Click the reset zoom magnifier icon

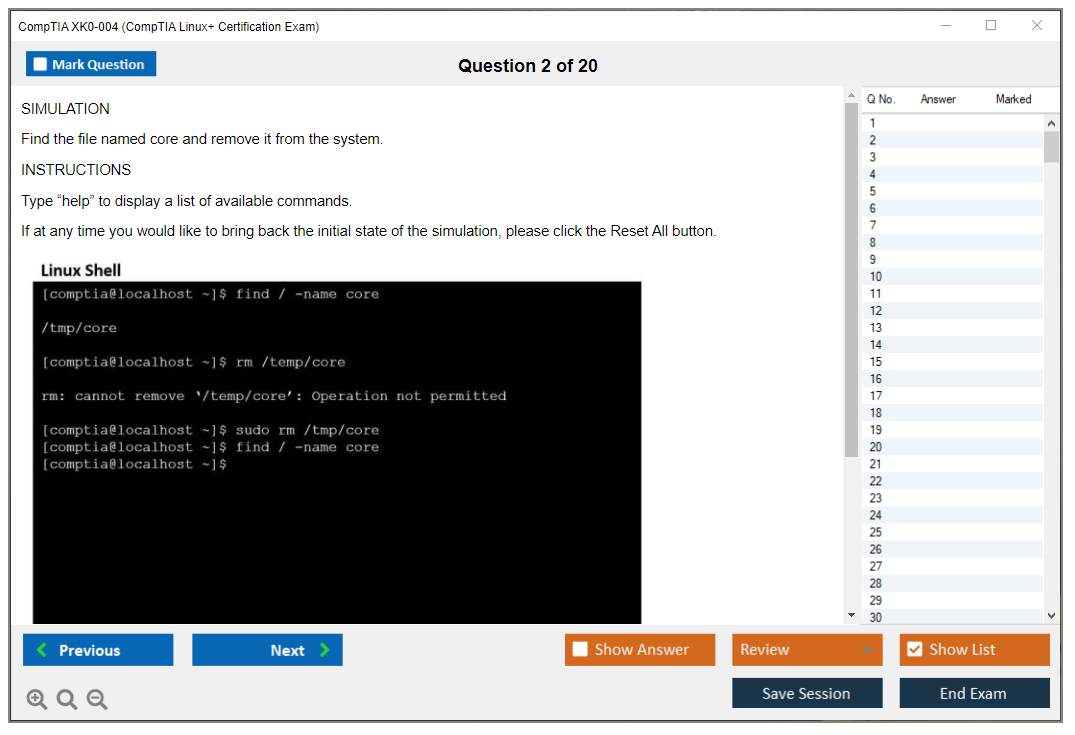(67, 700)
